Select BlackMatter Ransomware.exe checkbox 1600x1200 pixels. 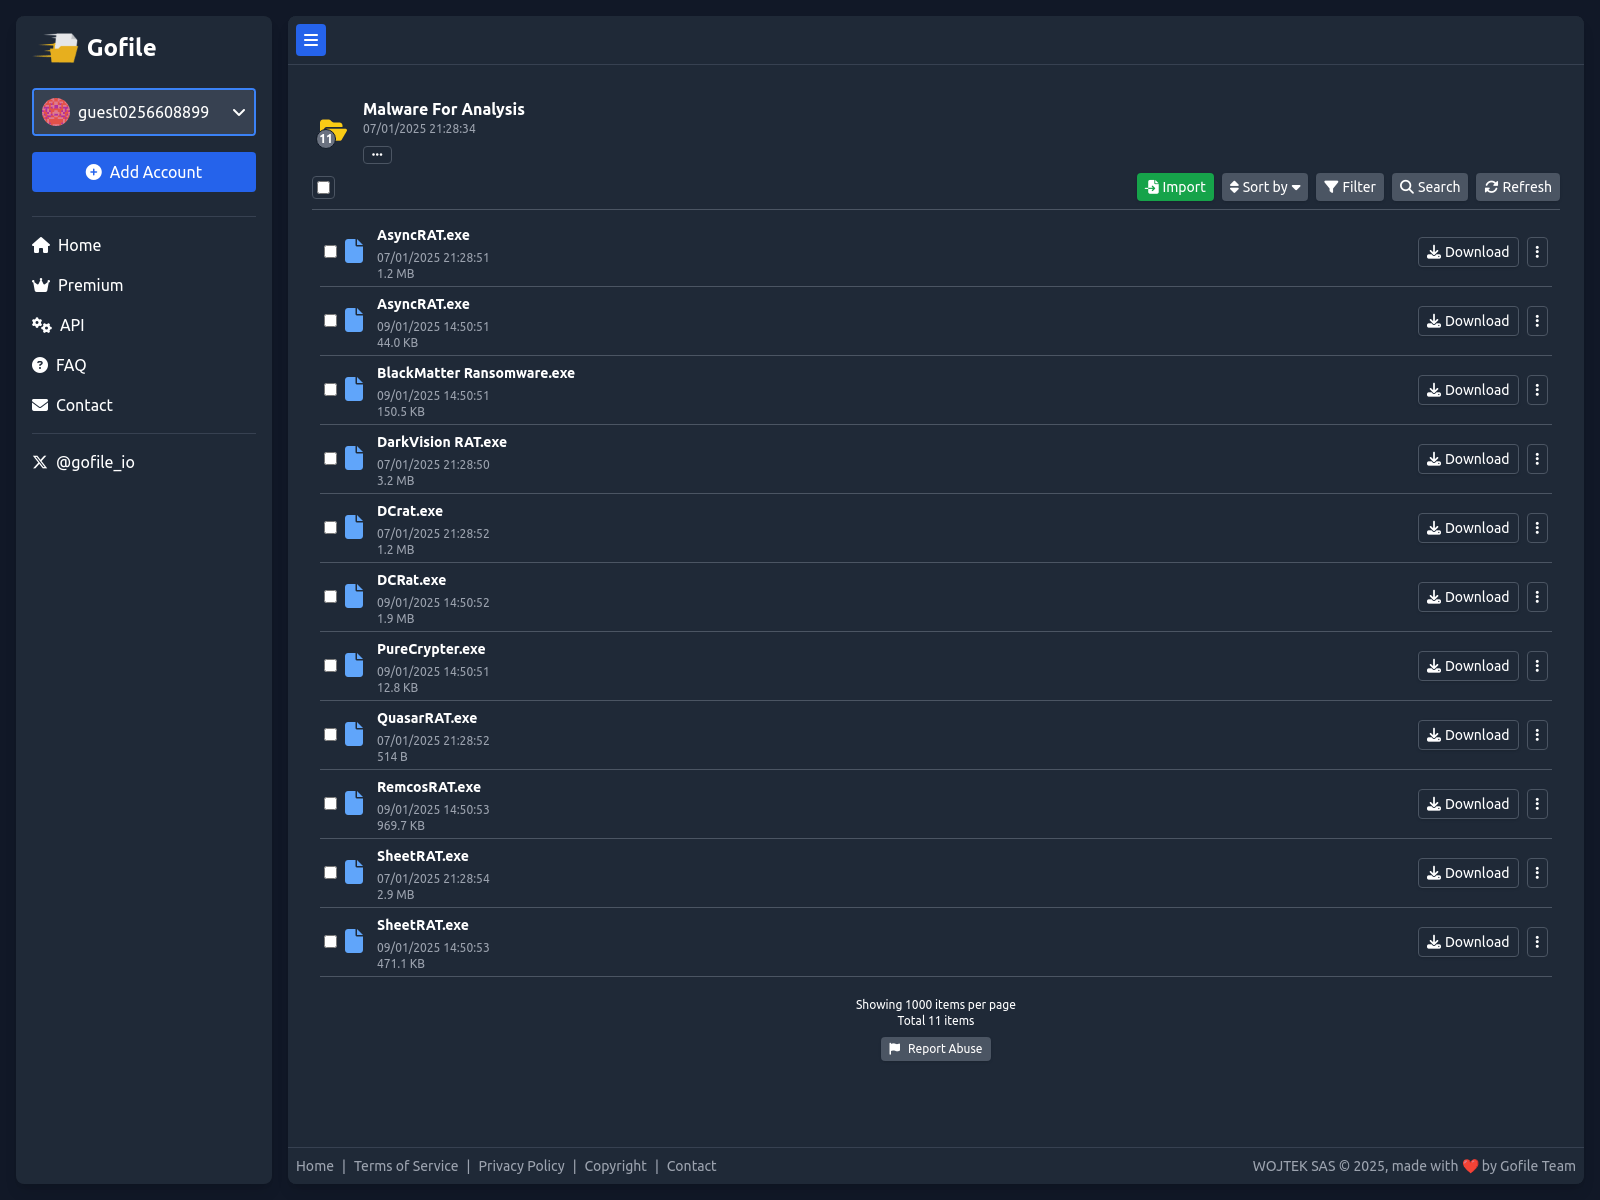point(330,390)
